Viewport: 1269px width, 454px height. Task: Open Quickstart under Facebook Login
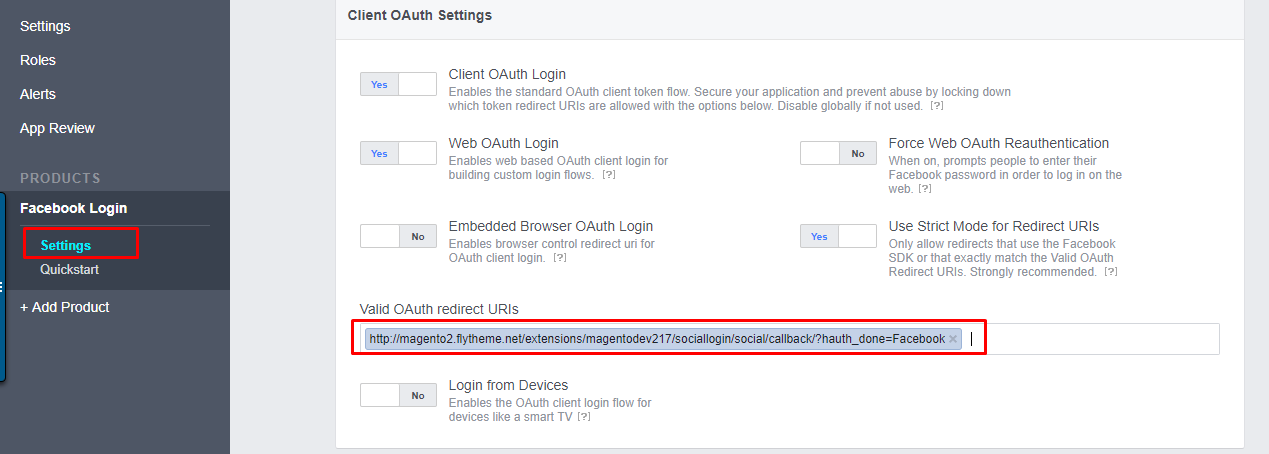69,269
